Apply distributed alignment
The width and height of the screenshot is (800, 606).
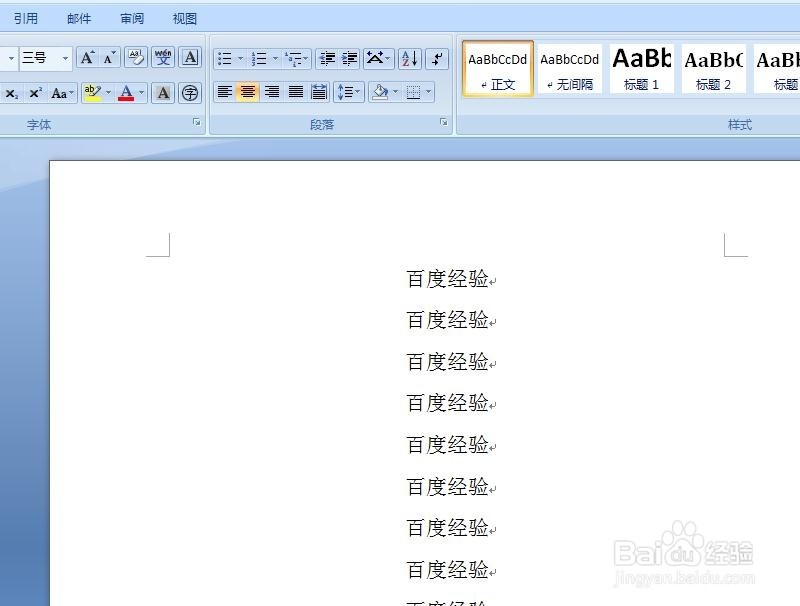pyautogui.click(x=319, y=92)
